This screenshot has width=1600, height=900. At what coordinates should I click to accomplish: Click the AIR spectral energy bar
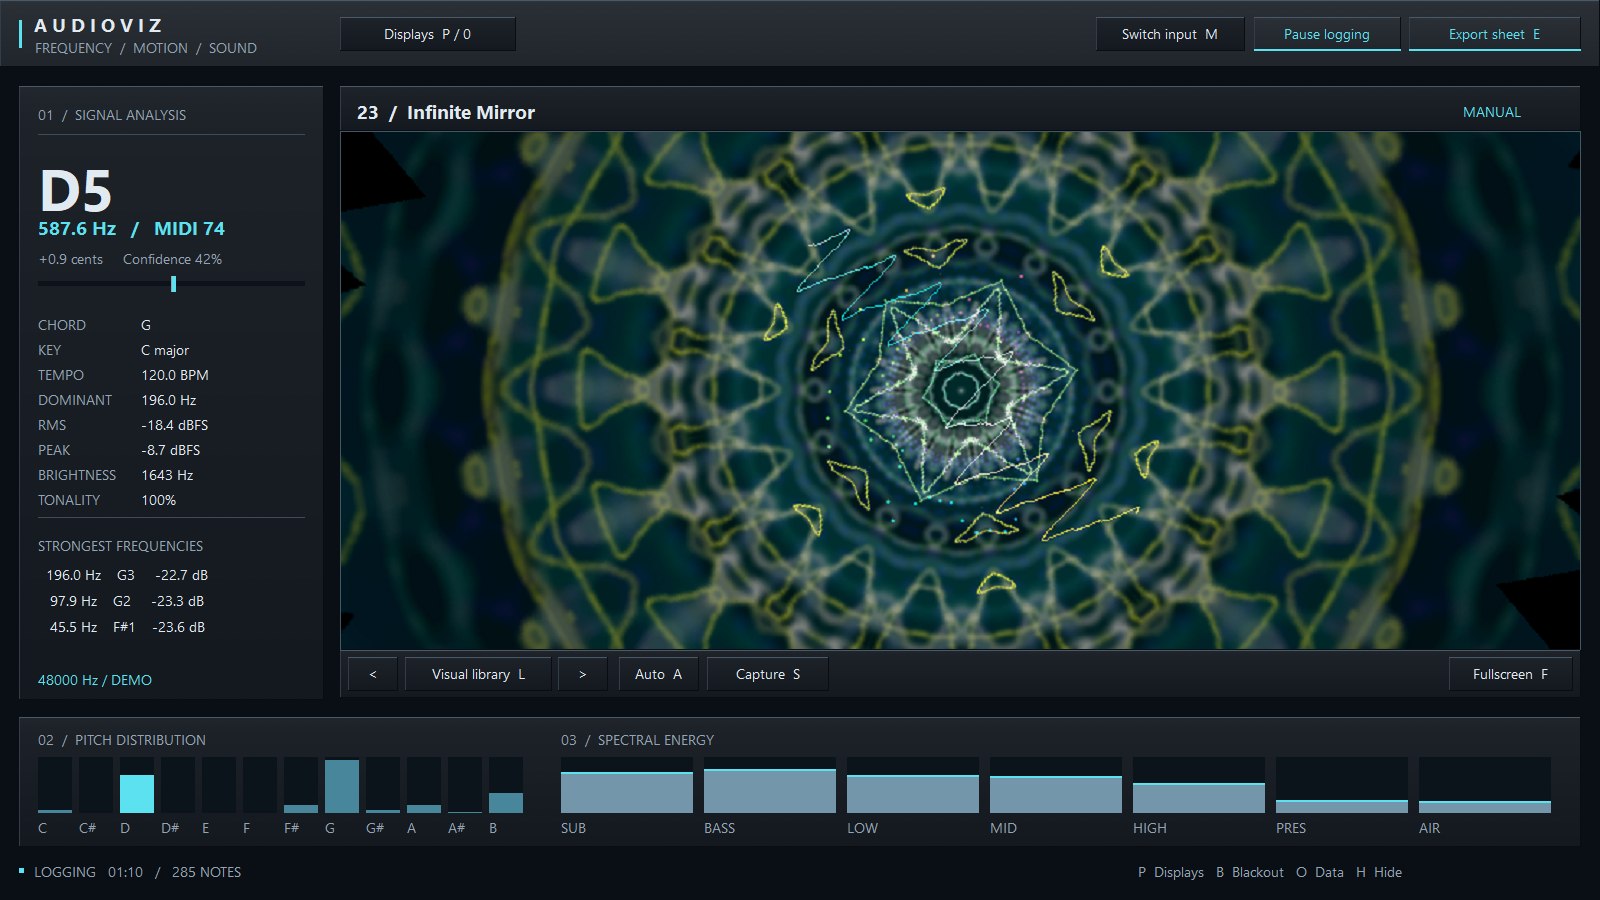tap(1485, 785)
